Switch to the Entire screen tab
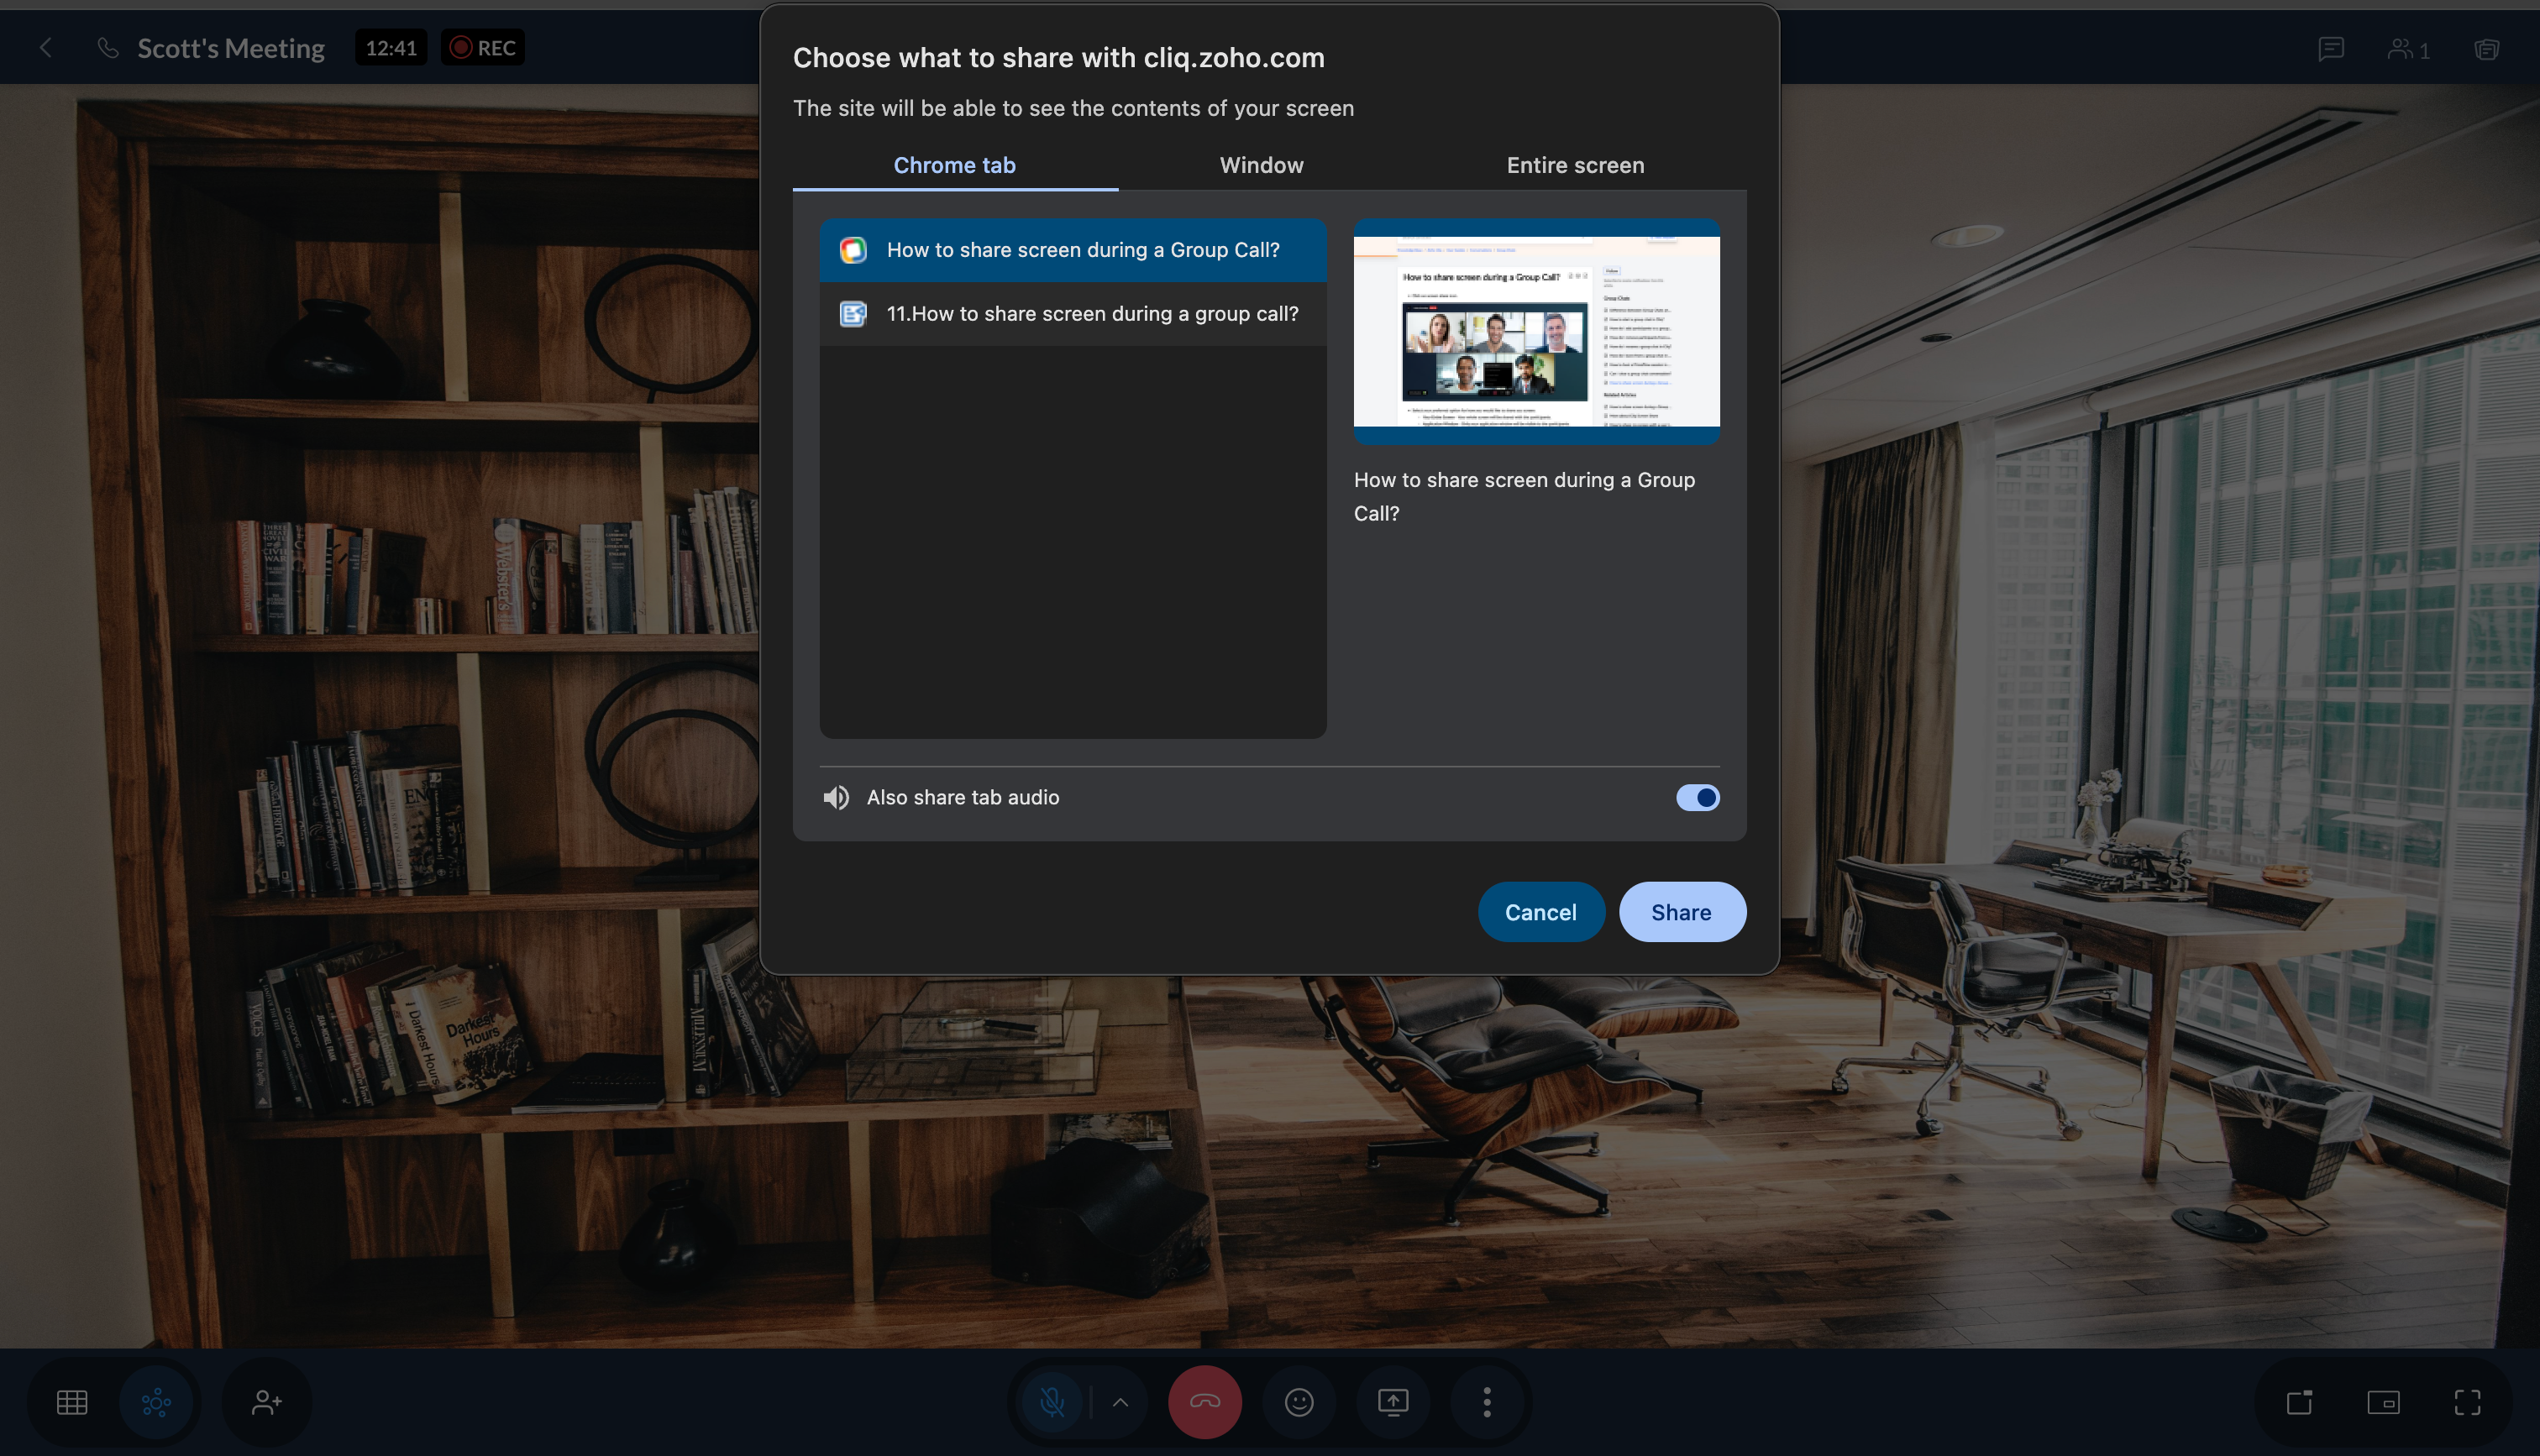 coord(1575,165)
